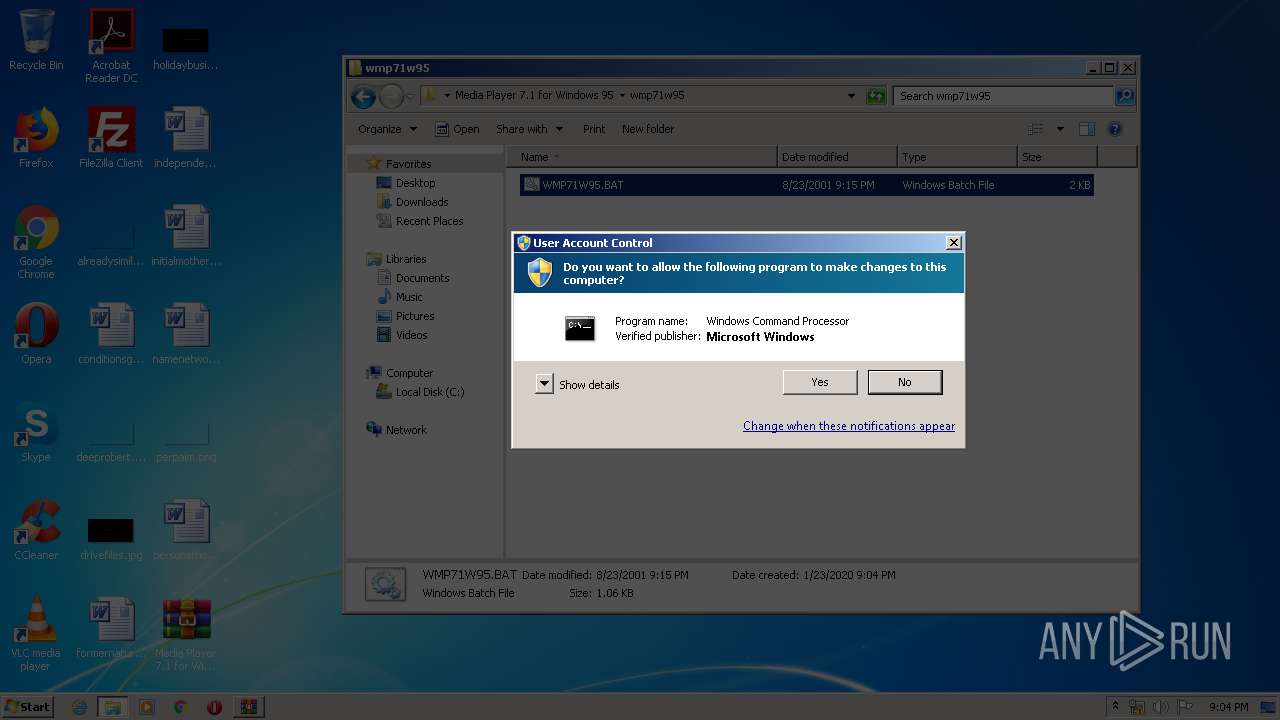Click Windows Explorer taskbar button
1280x720 pixels.
click(113, 707)
